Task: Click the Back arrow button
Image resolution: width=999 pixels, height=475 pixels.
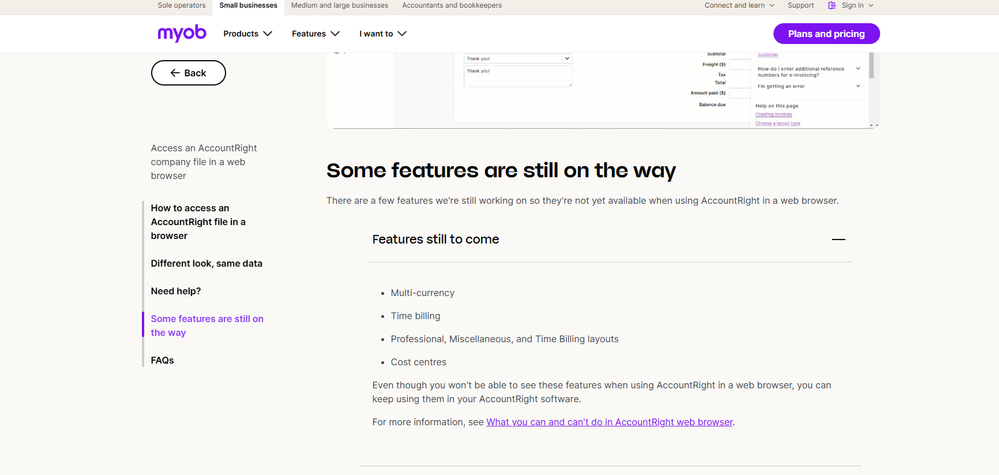Action: pos(188,73)
